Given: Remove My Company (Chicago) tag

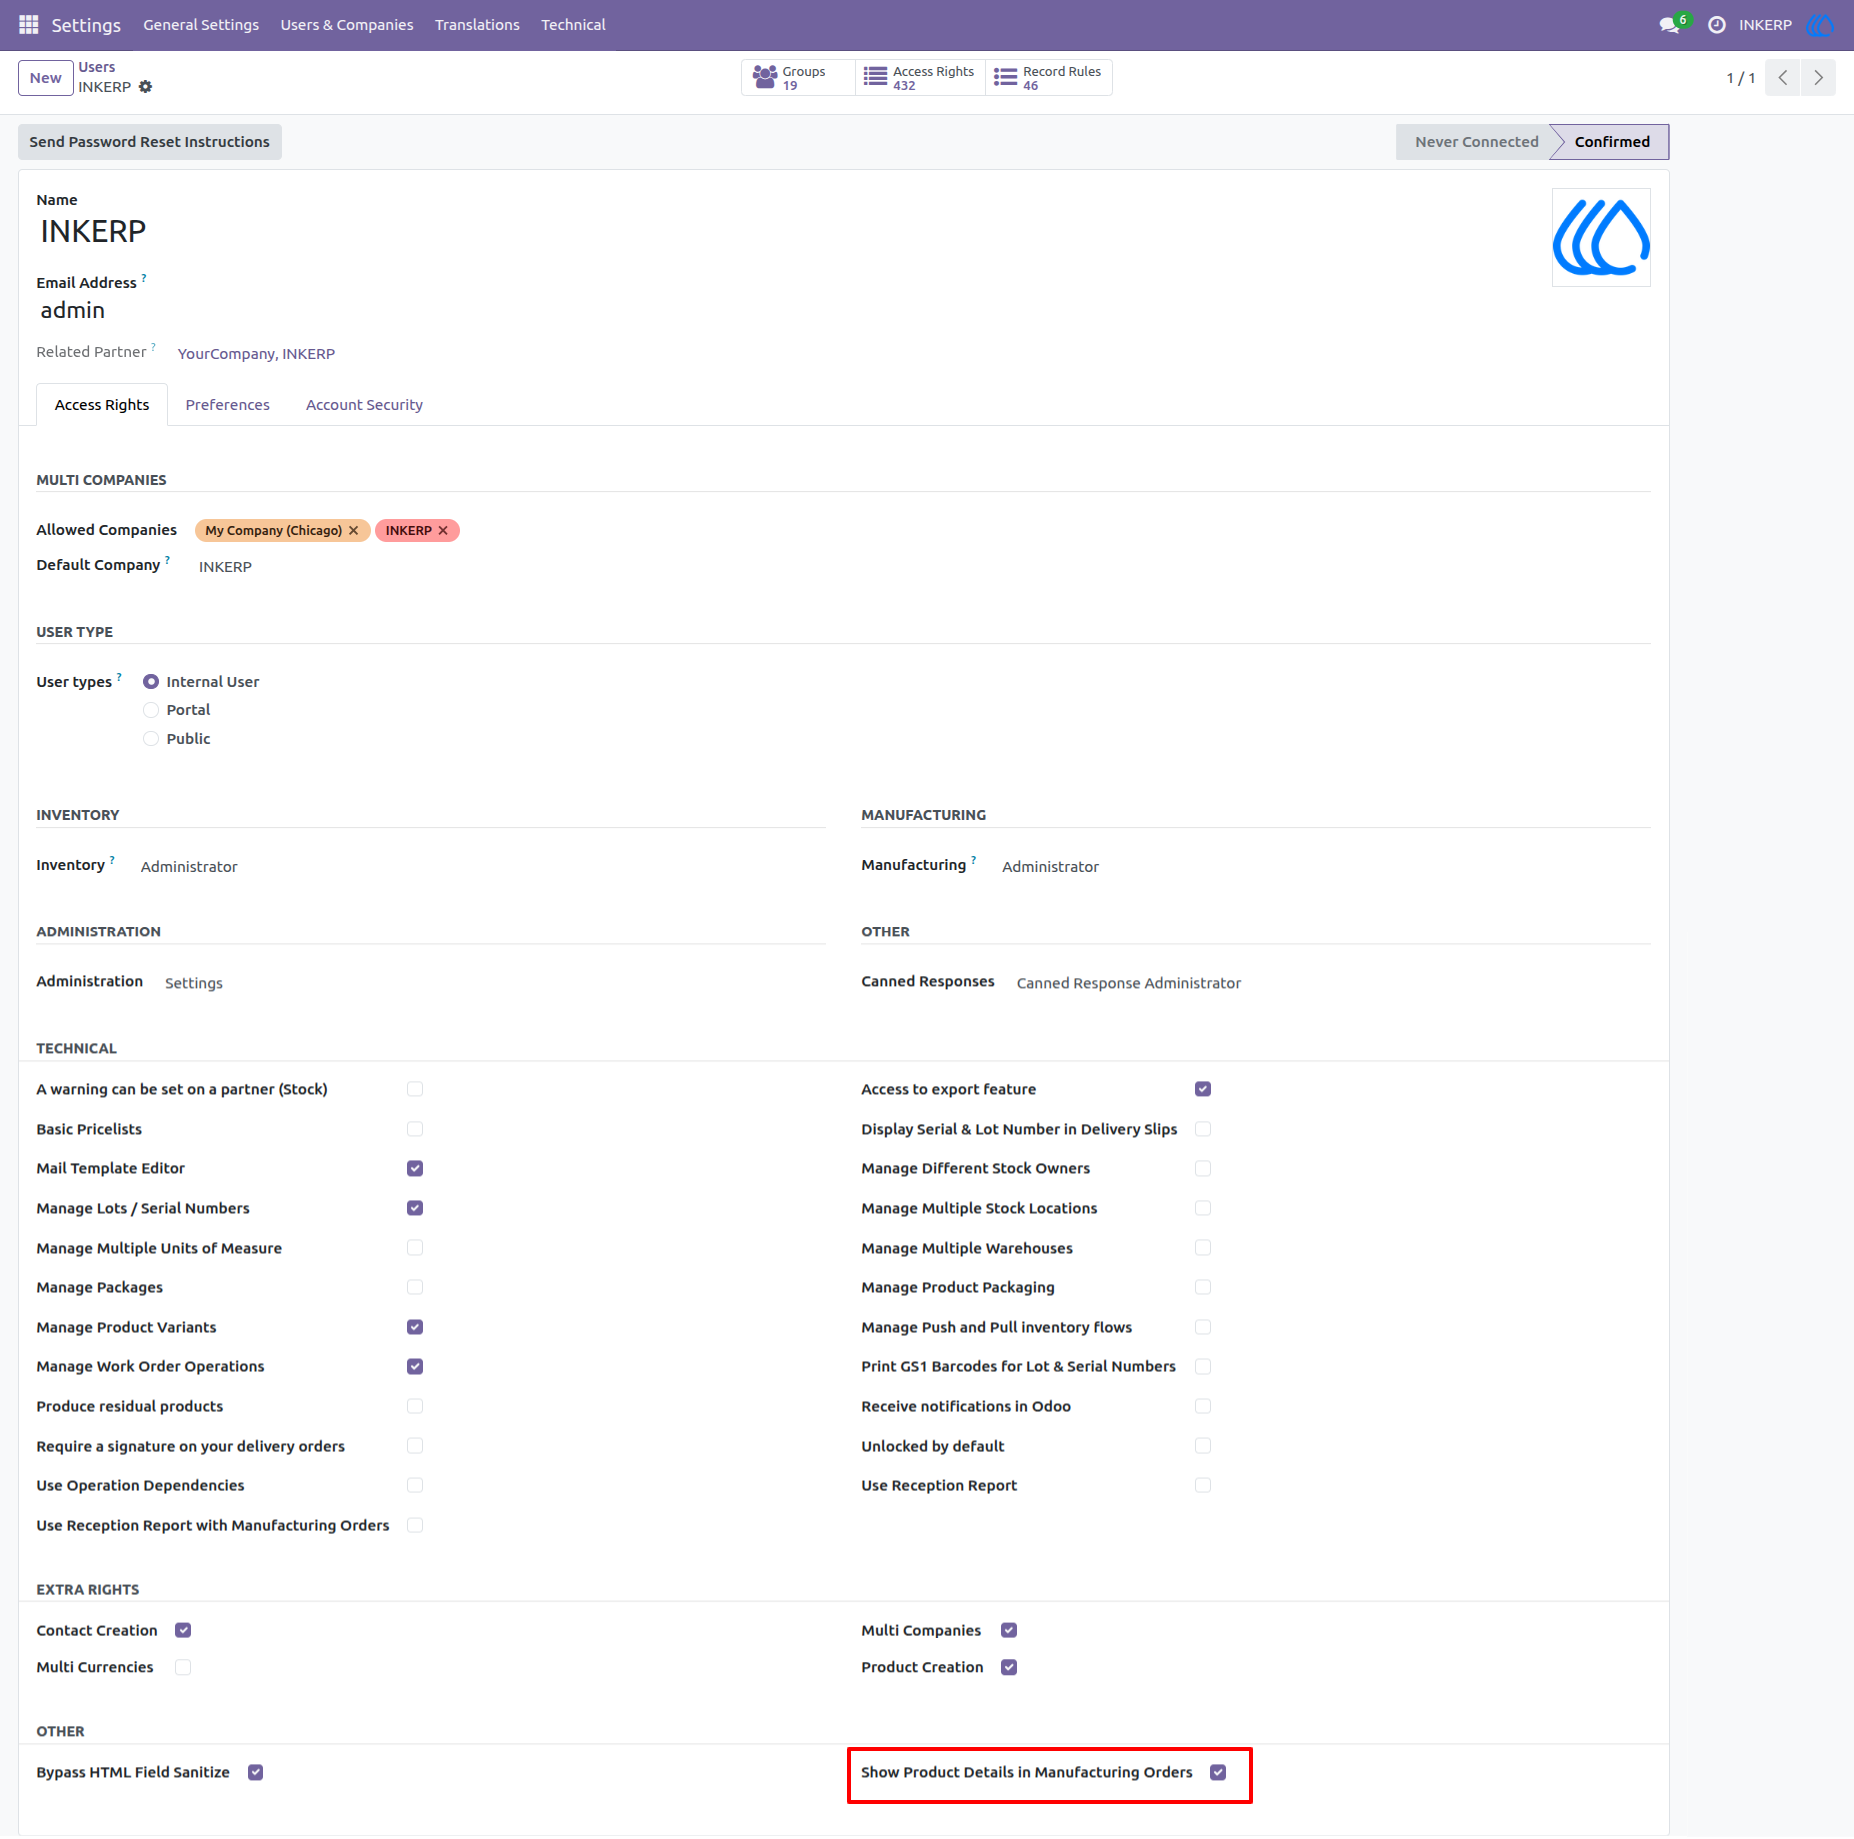Looking at the screenshot, I should (353, 530).
